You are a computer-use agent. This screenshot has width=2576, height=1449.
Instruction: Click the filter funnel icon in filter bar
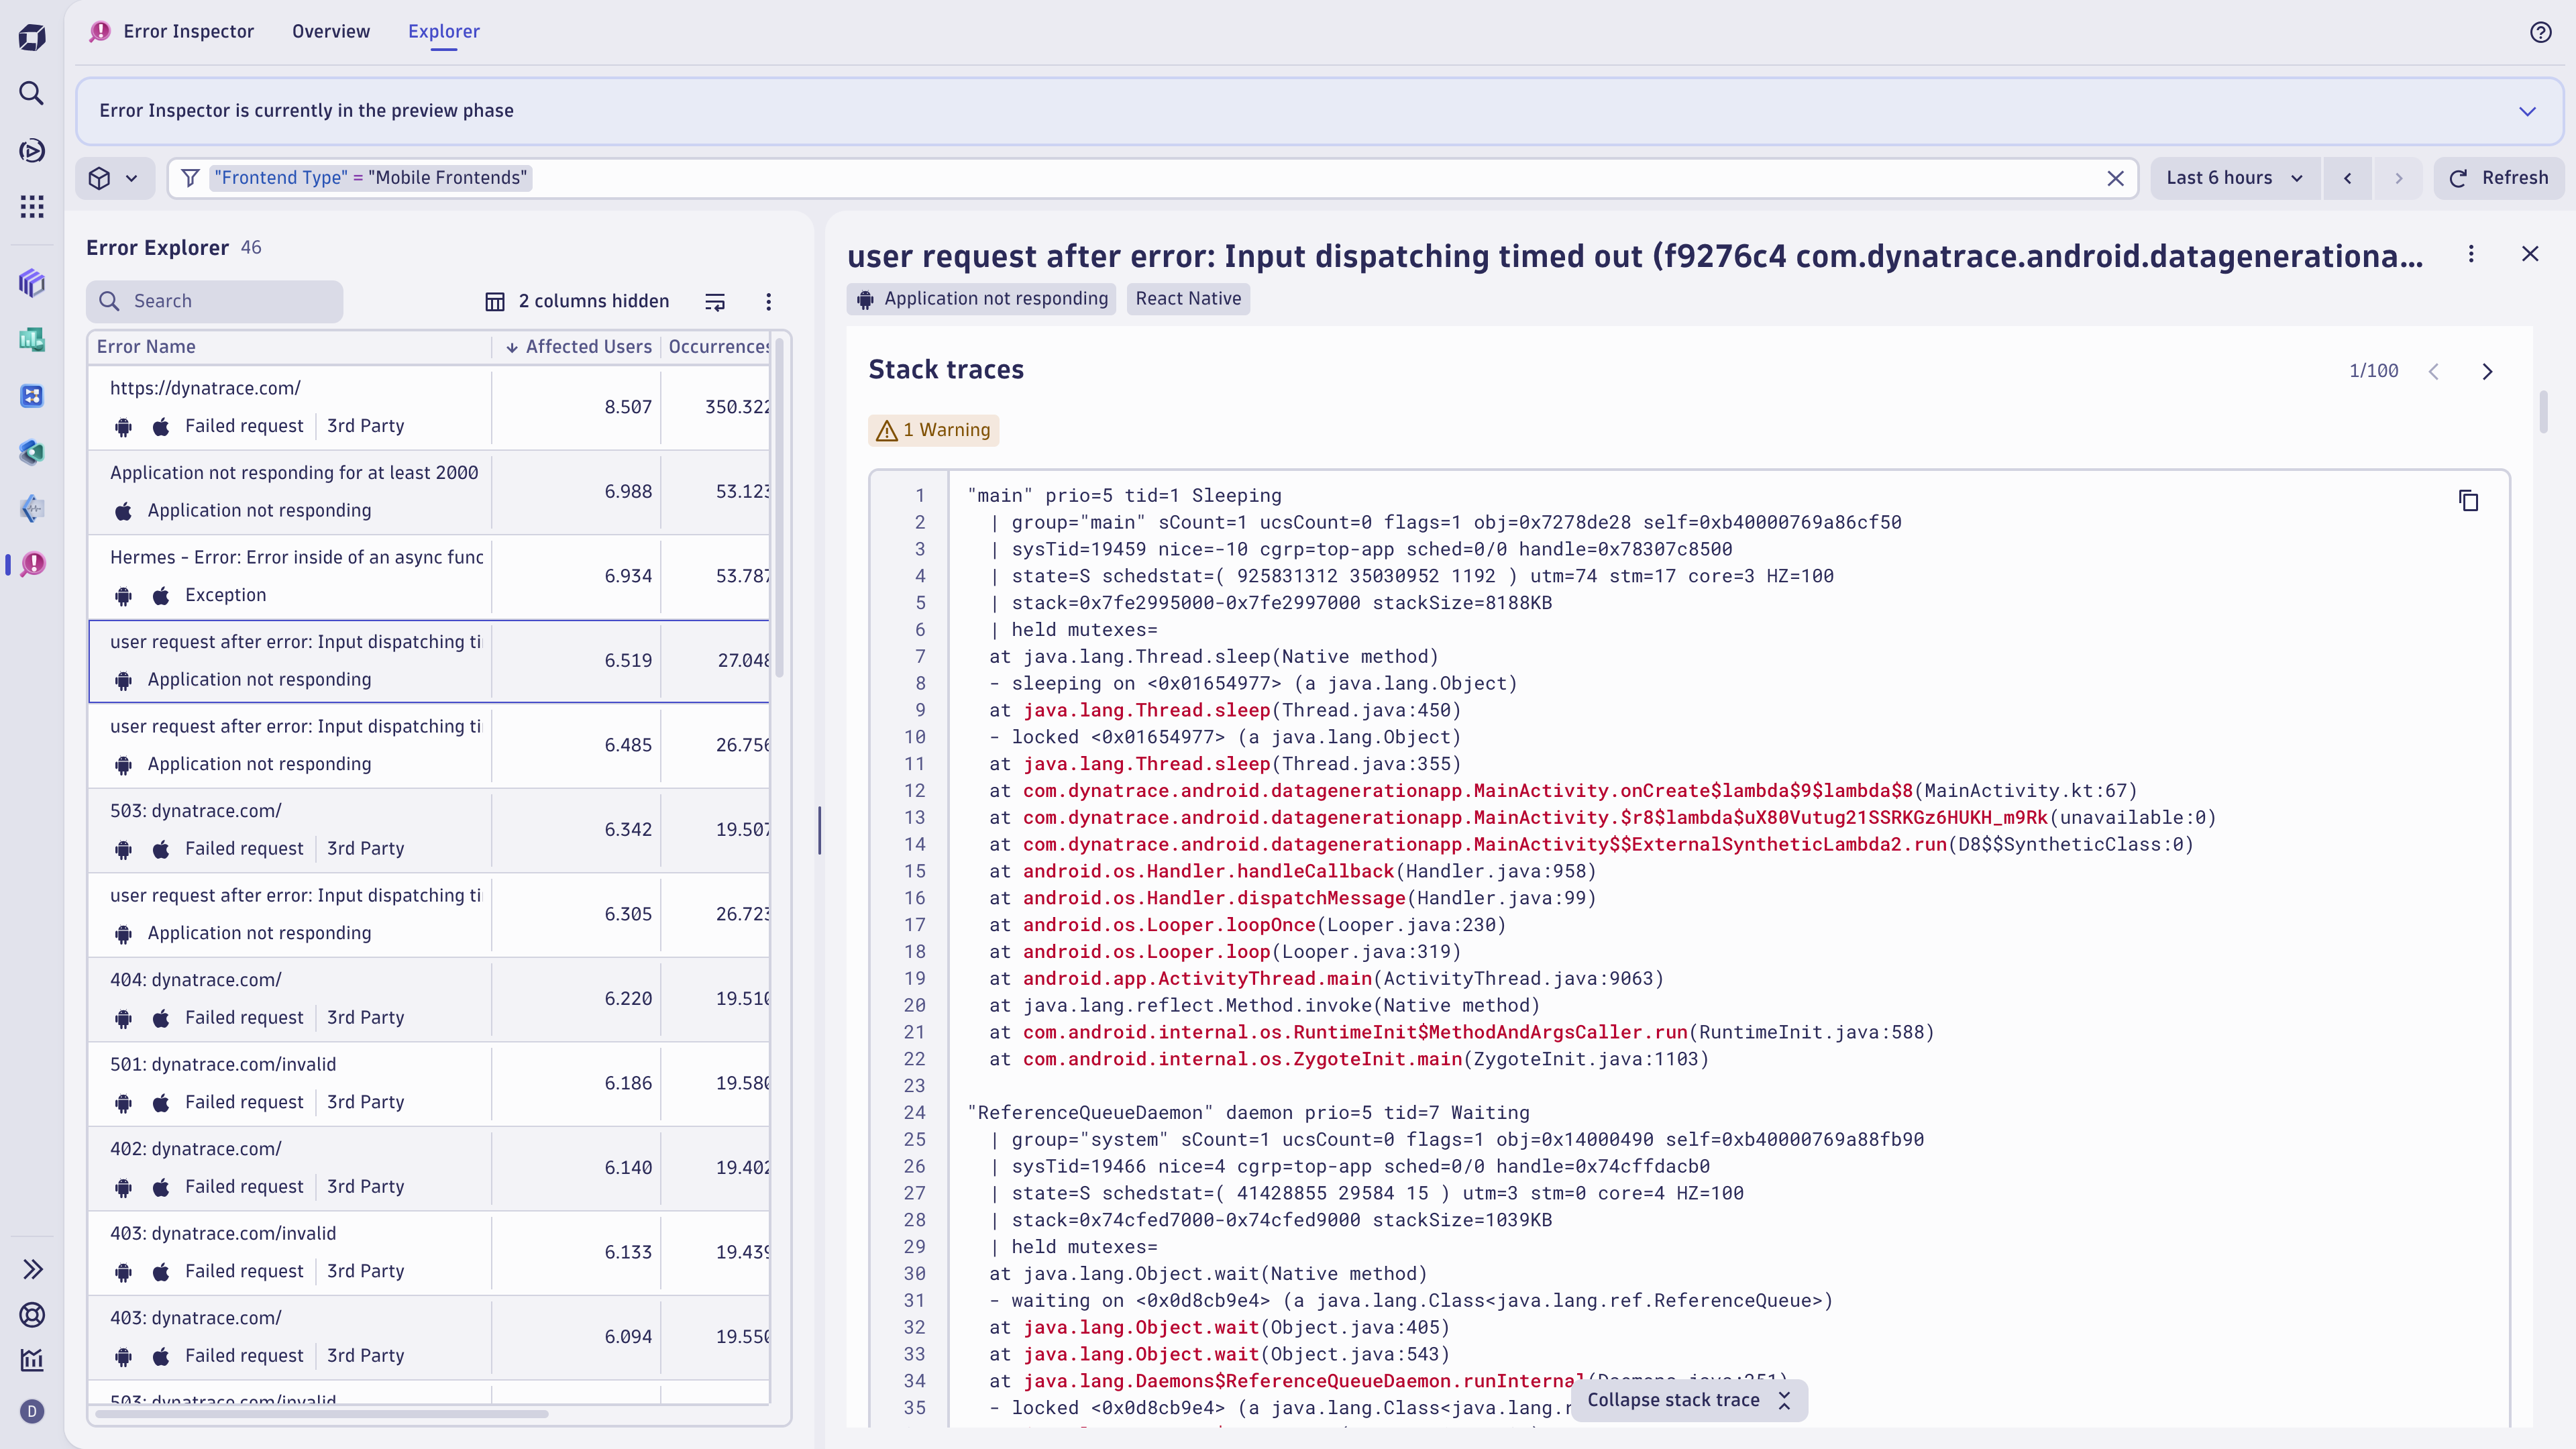[190, 178]
